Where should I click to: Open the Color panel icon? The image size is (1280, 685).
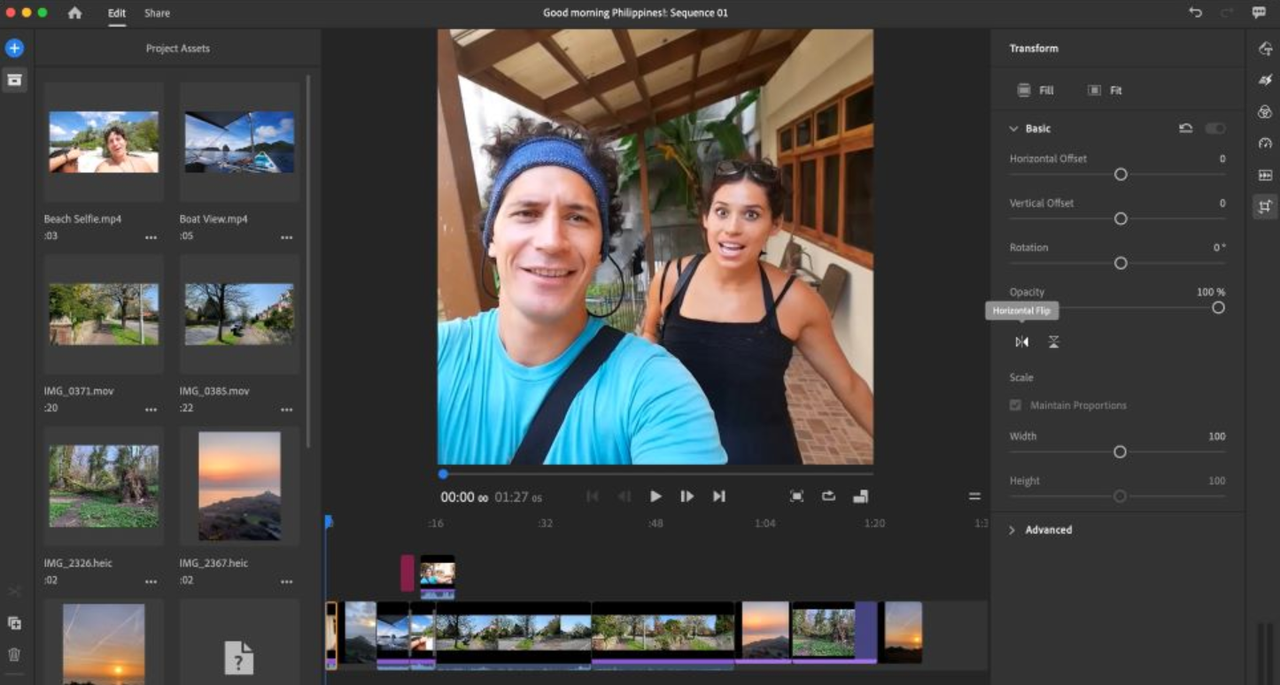click(x=1265, y=112)
